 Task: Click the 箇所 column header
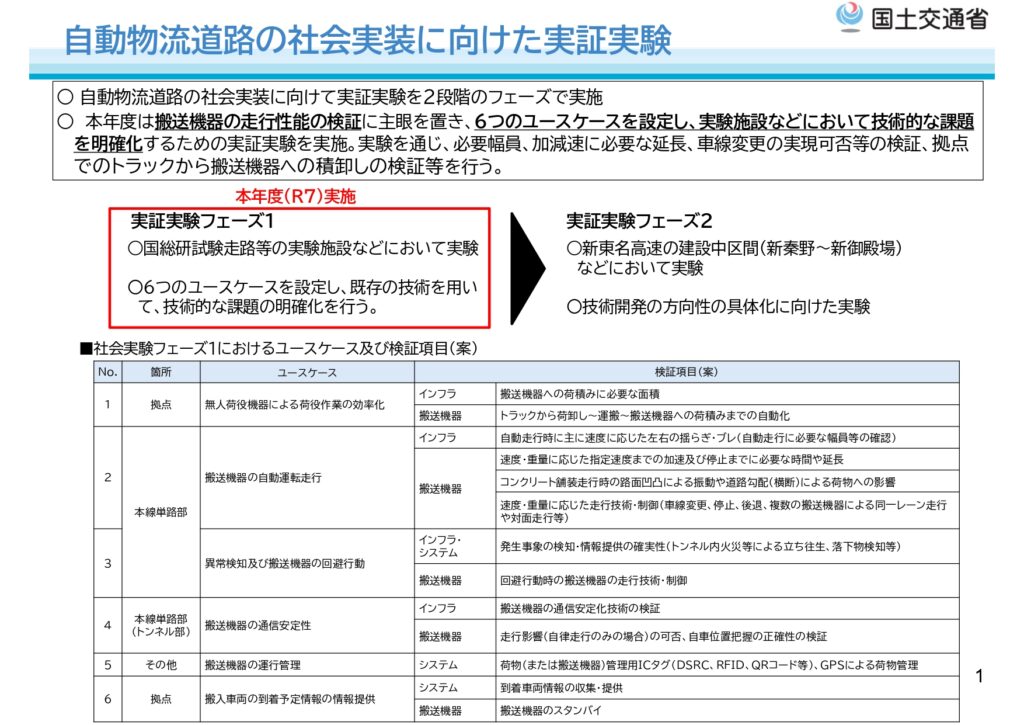(x=161, y=372)
